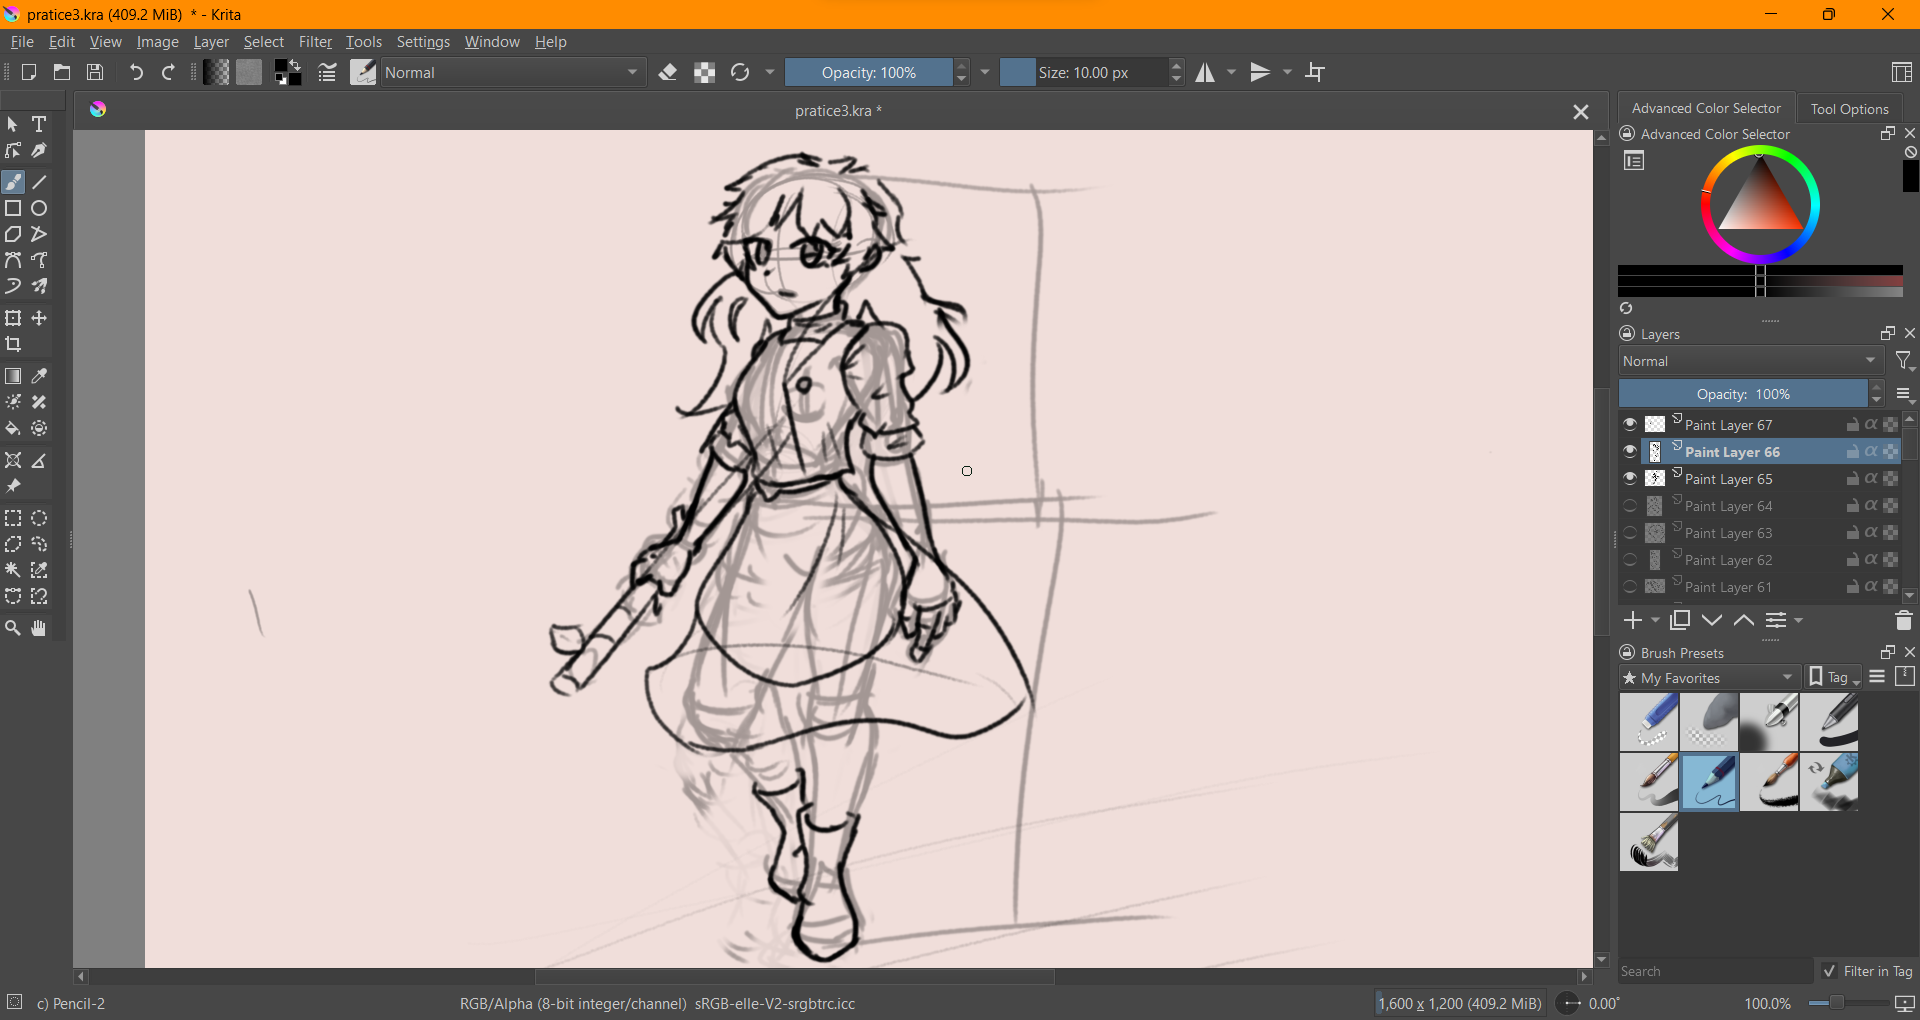This screenshot has height=1020, width=1920.
Task: Hide Paint Layer 65
Action: coord(1630,479)
